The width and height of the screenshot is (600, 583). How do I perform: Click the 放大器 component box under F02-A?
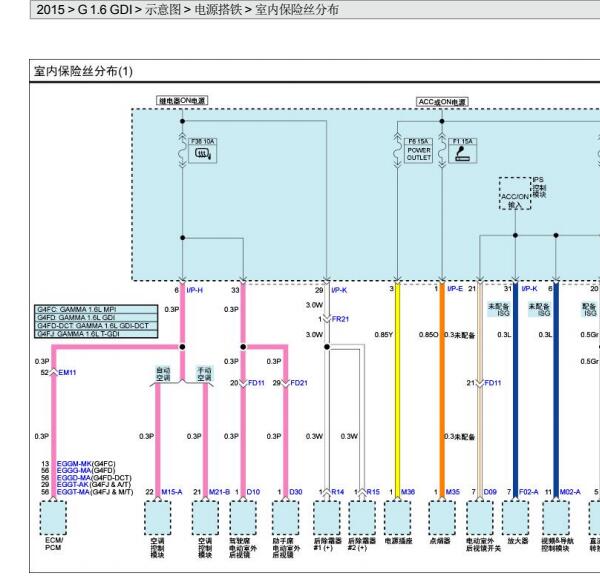coord(515,518)
